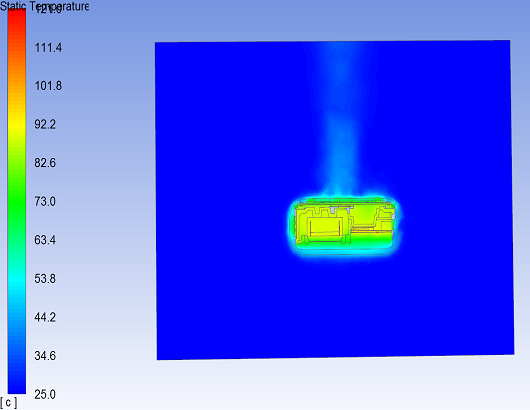Select the 25.0 minimum legend value
Screen dimensions: 530x410
click(x=45, y=394)
